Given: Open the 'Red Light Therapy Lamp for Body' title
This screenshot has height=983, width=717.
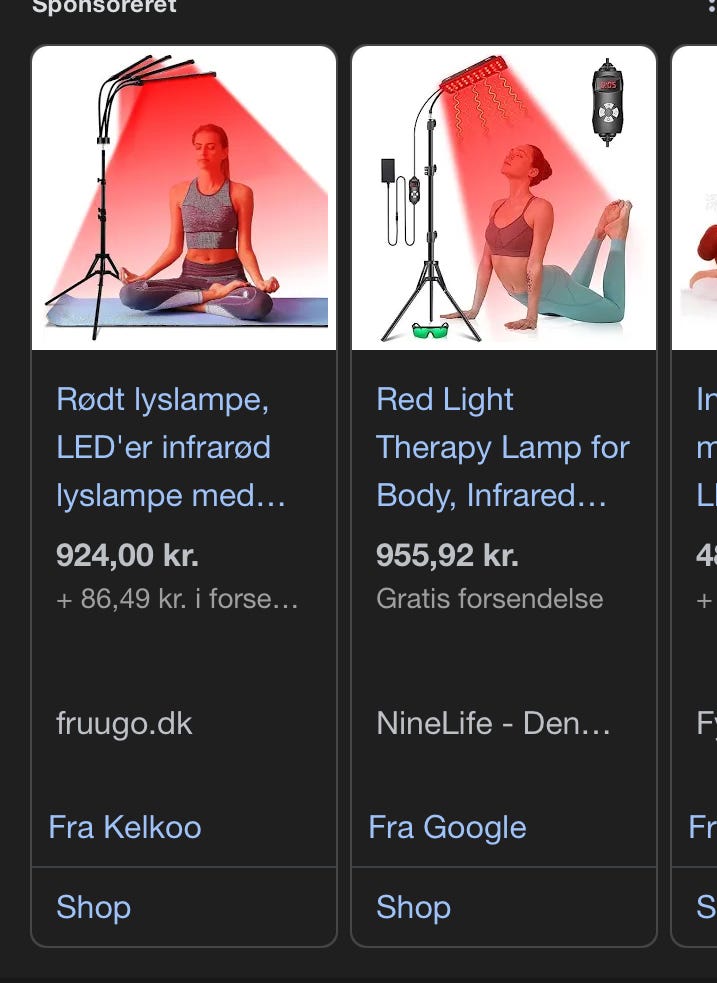Looking at the screenshot, I should point(502,447).
